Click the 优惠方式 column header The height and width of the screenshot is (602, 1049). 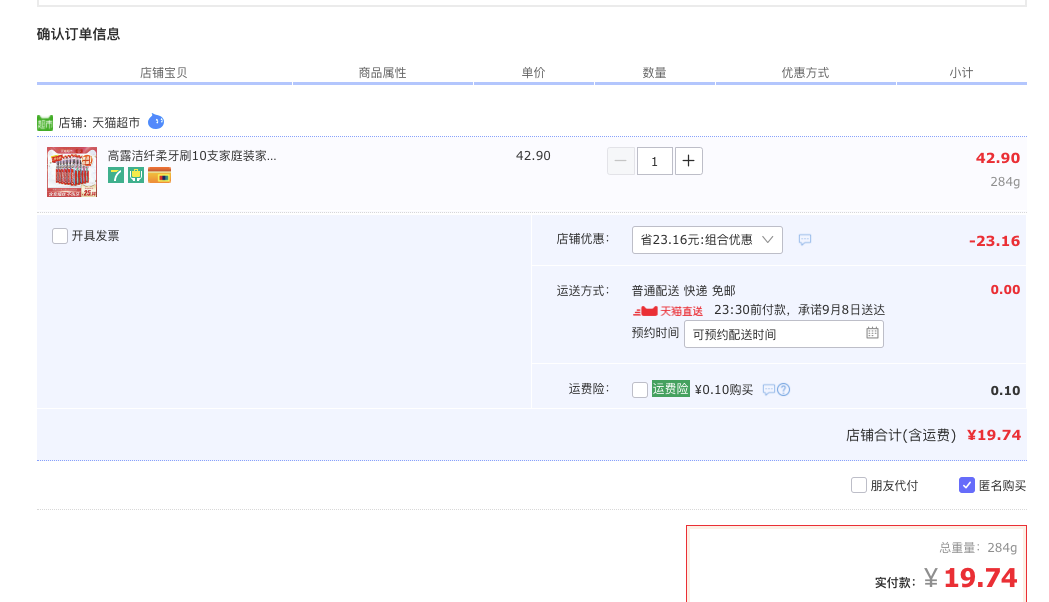tap(805, 73)
